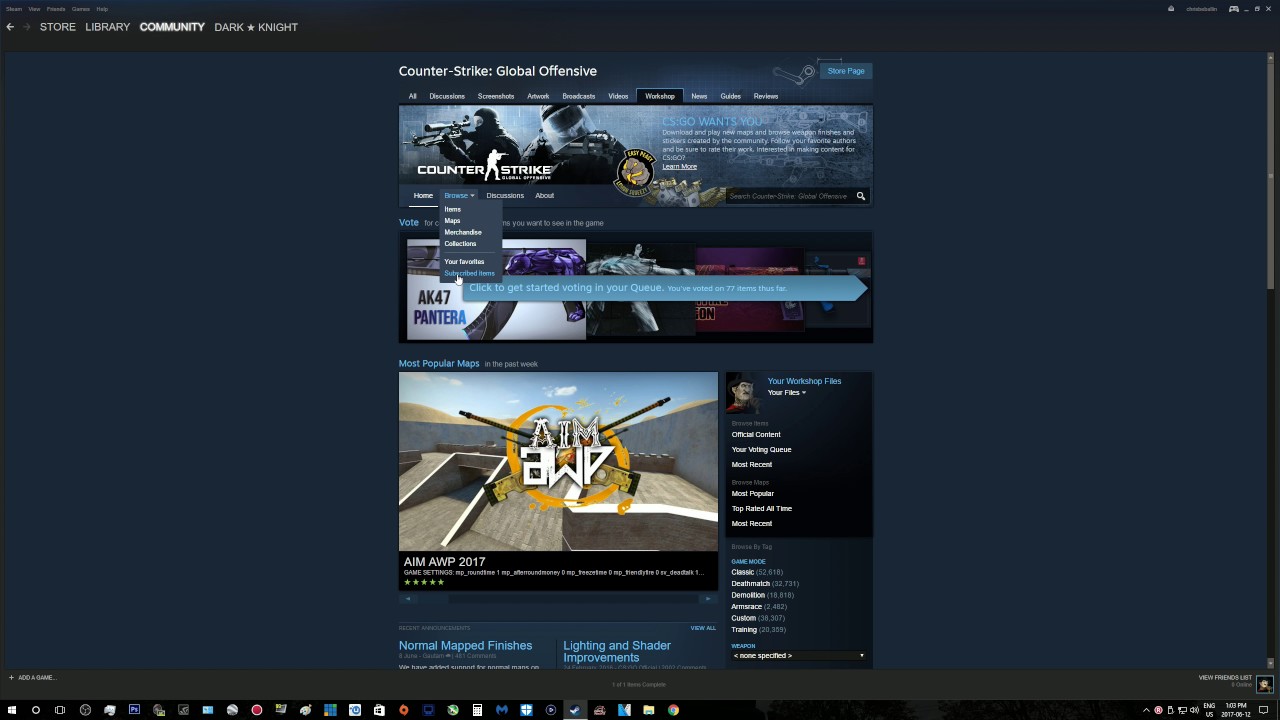
Task: Click the user avatar beside Your Workshop Files
Action: point(743,392)
